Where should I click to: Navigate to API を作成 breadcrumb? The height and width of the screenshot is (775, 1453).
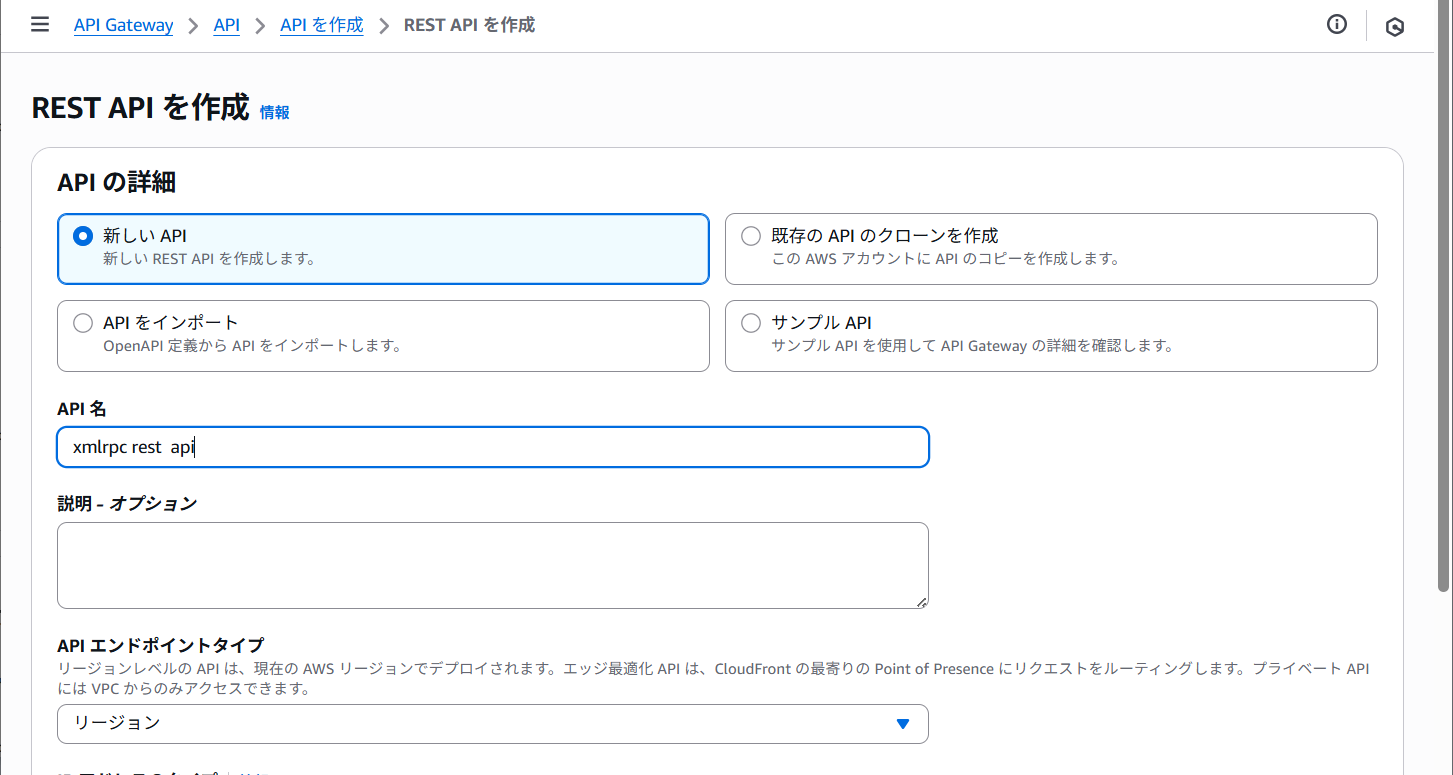(x=321, y=25)
